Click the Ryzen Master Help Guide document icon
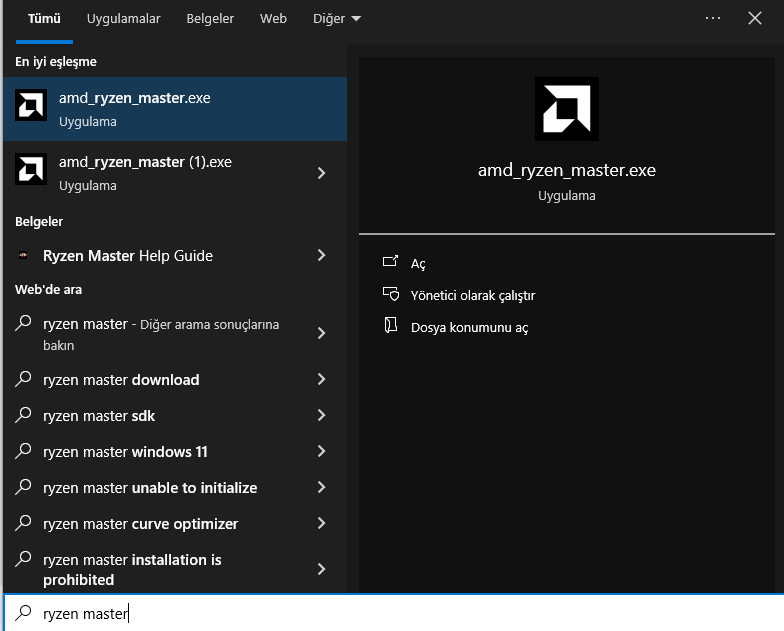This screenshot has height=631, width=784. 24,256
